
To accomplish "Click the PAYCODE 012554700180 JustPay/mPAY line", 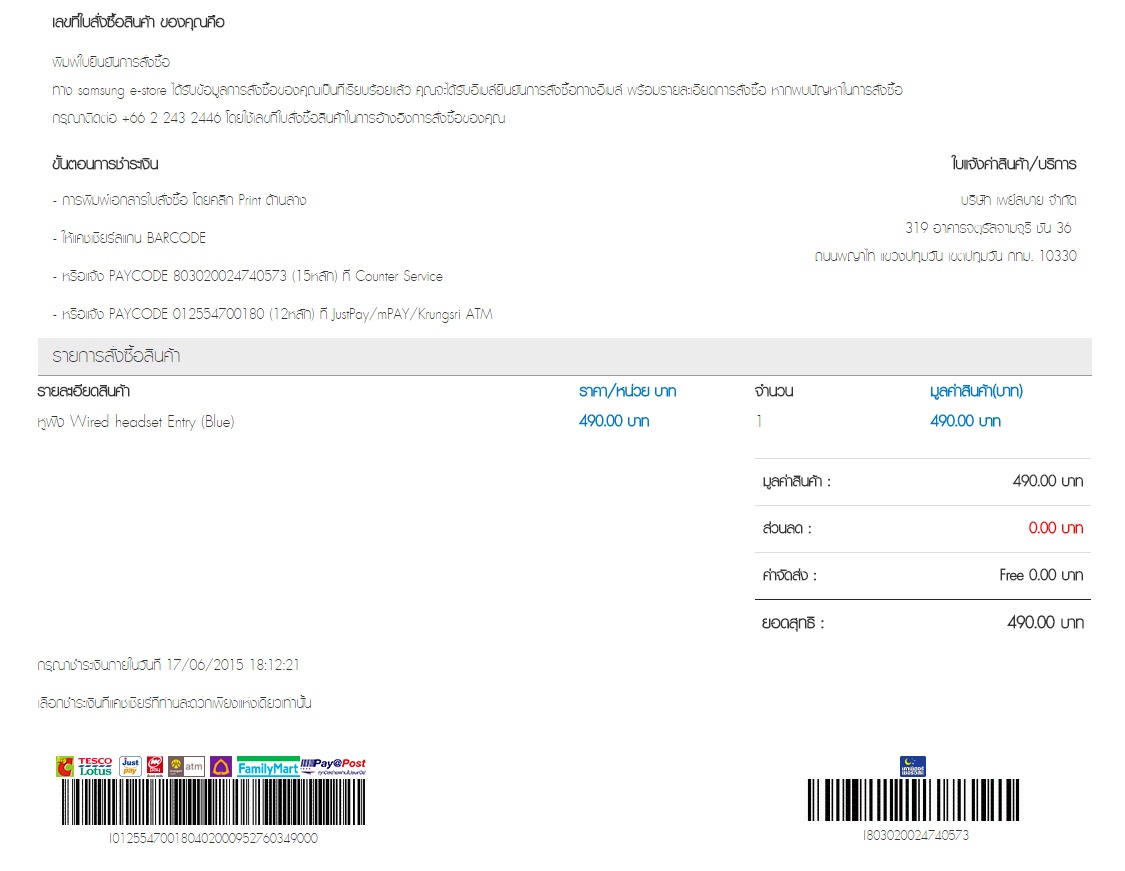I will (273, 314).
